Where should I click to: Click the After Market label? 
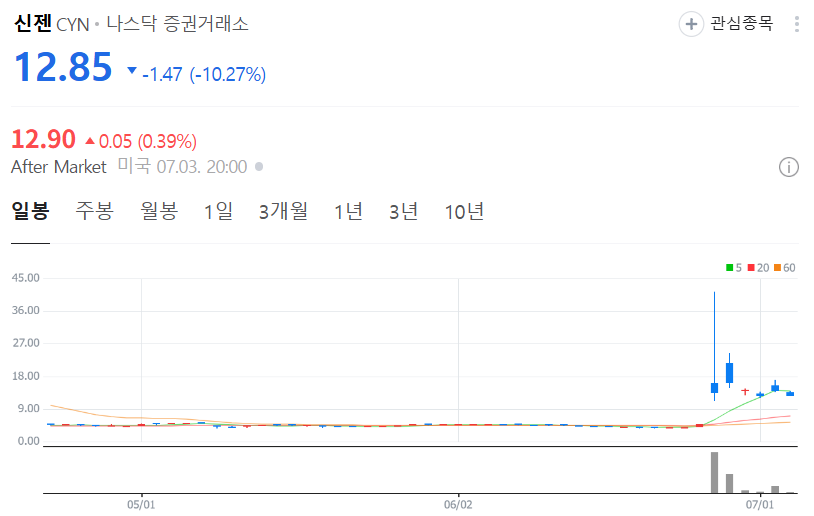pyautogui.click(x=59, y=167)
